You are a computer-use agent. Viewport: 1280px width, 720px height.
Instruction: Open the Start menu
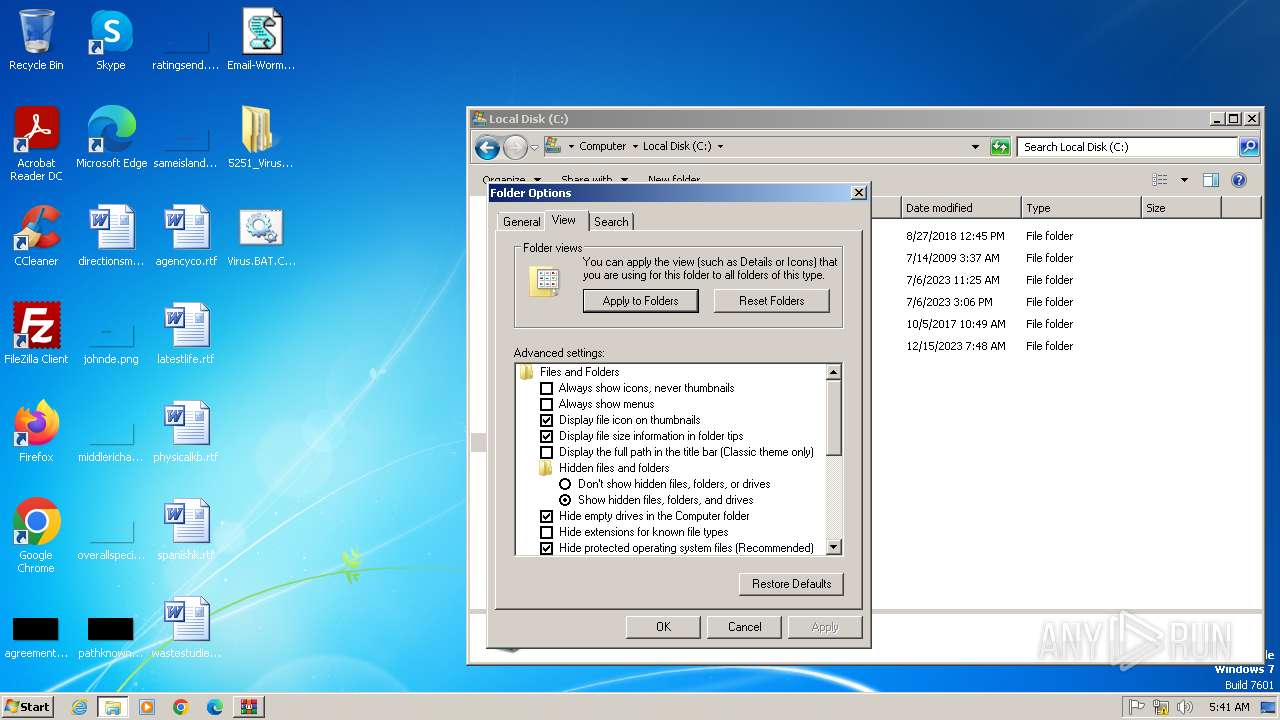[28, 707]
